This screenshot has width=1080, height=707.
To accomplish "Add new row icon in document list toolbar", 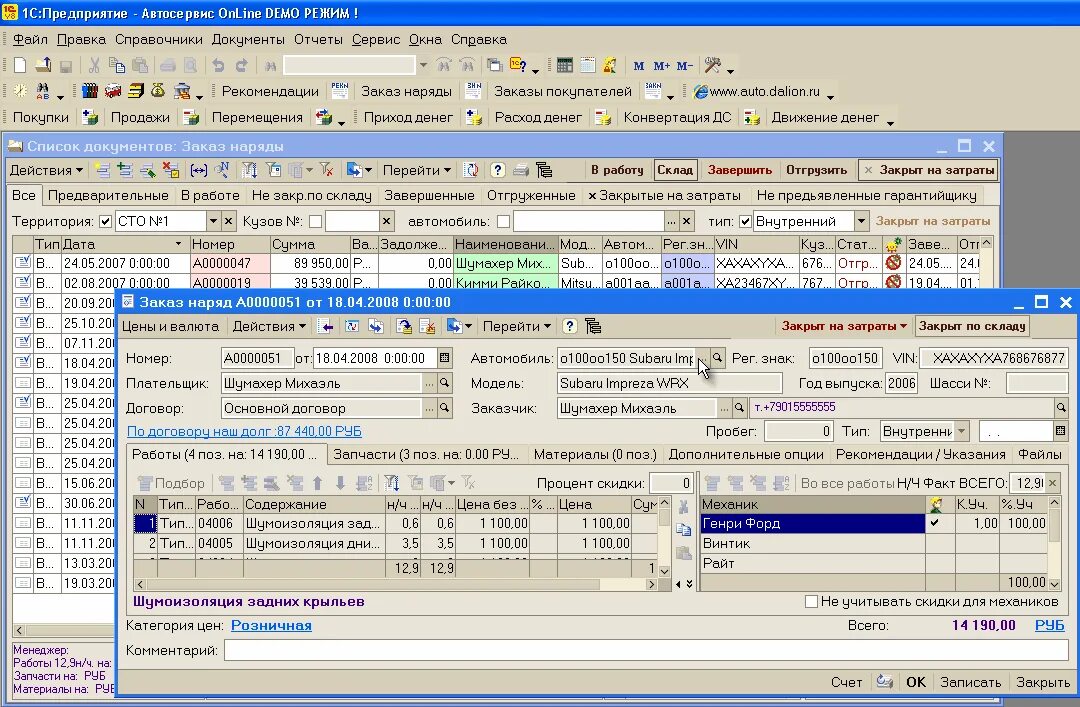I will tap(103, 170).
